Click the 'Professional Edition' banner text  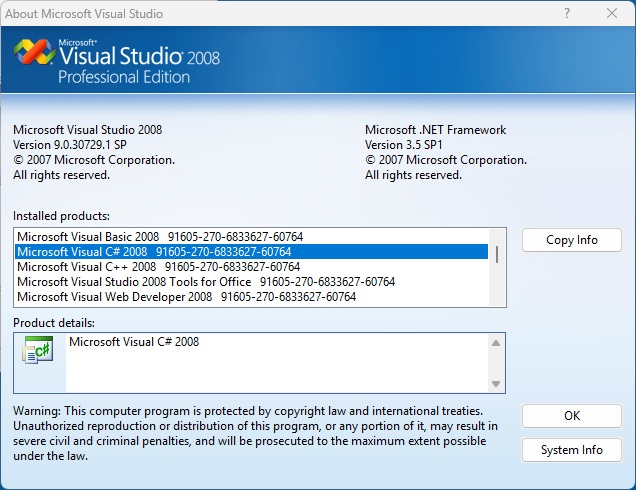124,77
